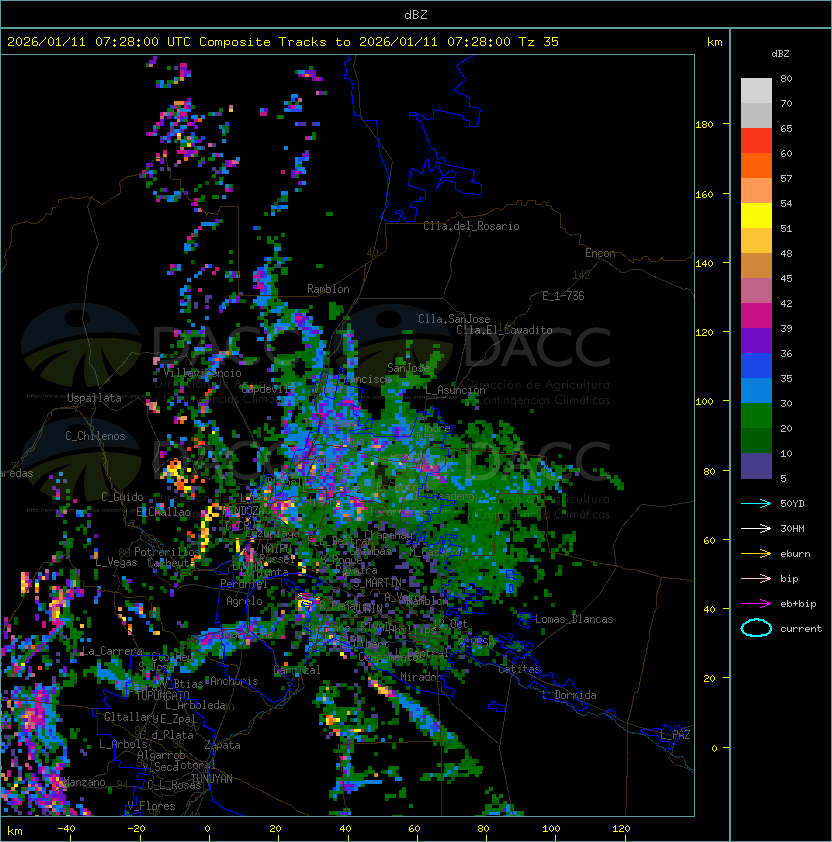Click the 'dBZ' title at the top center
The image size is (832, 842).
click(x=416, y=15)
